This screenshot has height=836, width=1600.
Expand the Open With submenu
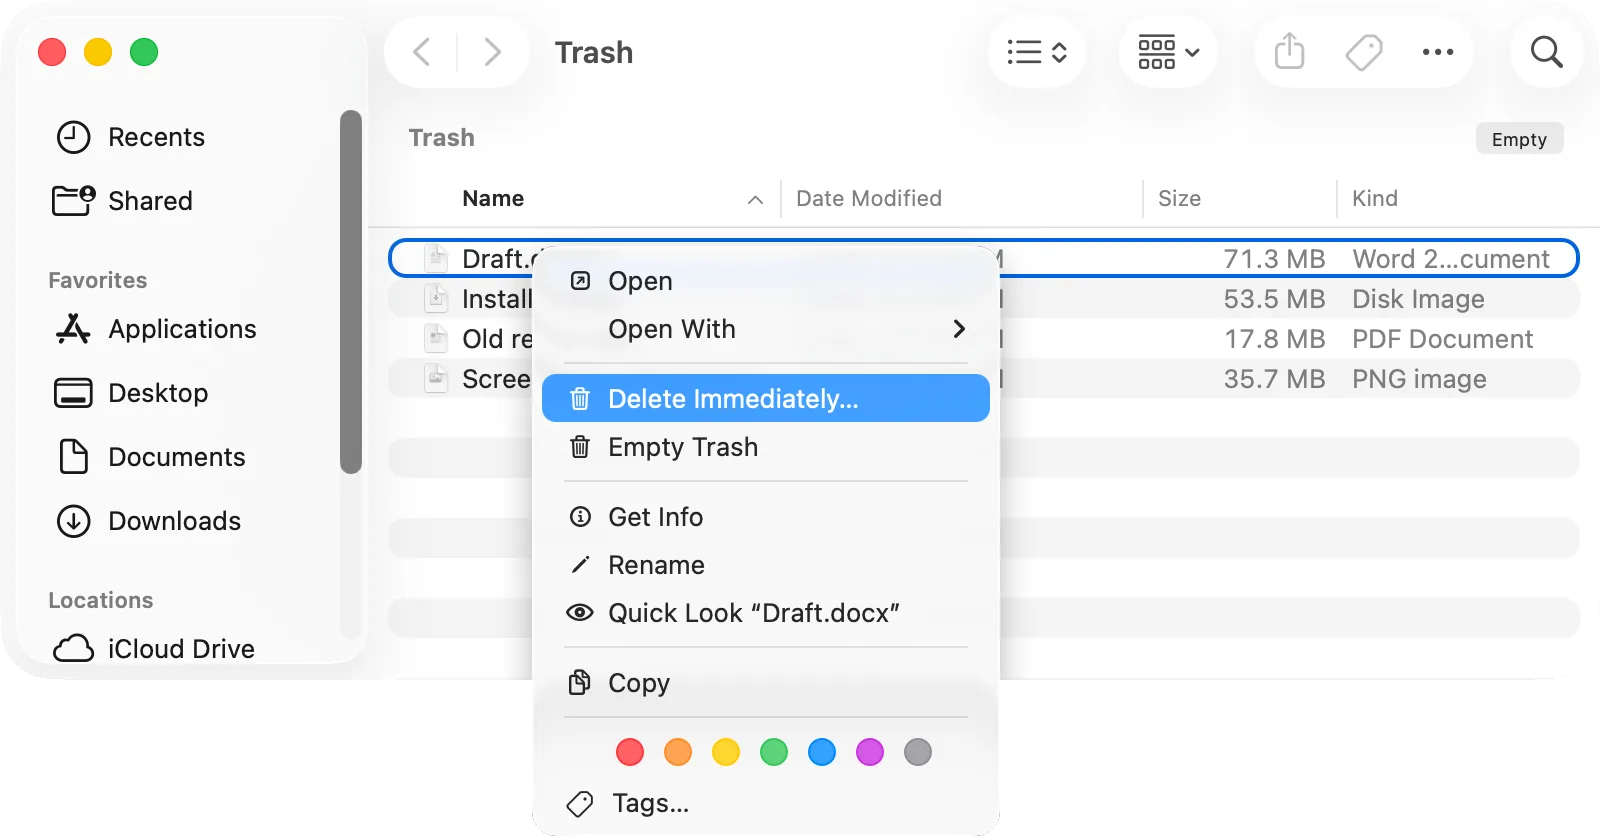point(766,329)
